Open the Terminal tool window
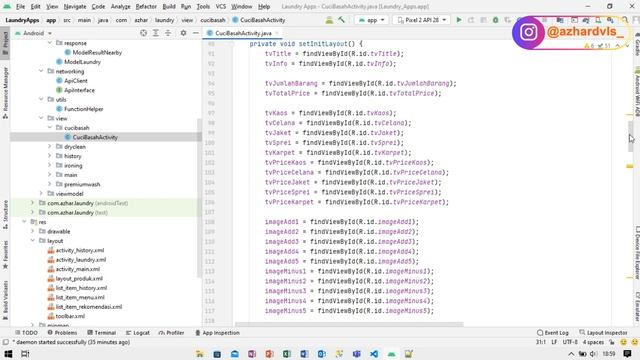This screenshot has height=360, width=640. [x=101, y=333]
